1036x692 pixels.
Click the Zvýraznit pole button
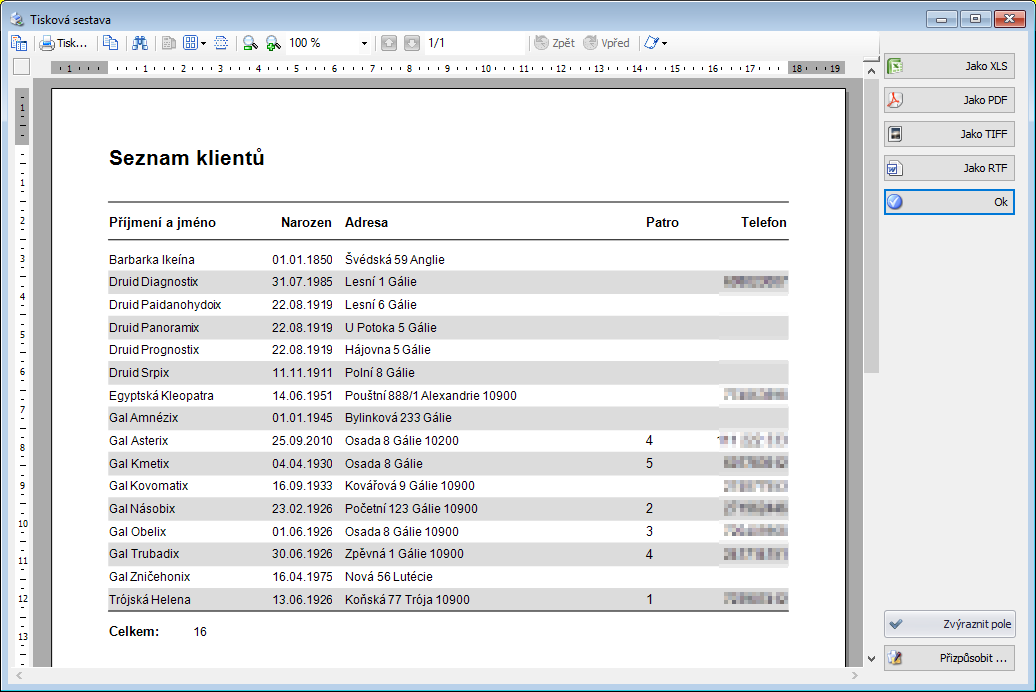coord(949,624)
